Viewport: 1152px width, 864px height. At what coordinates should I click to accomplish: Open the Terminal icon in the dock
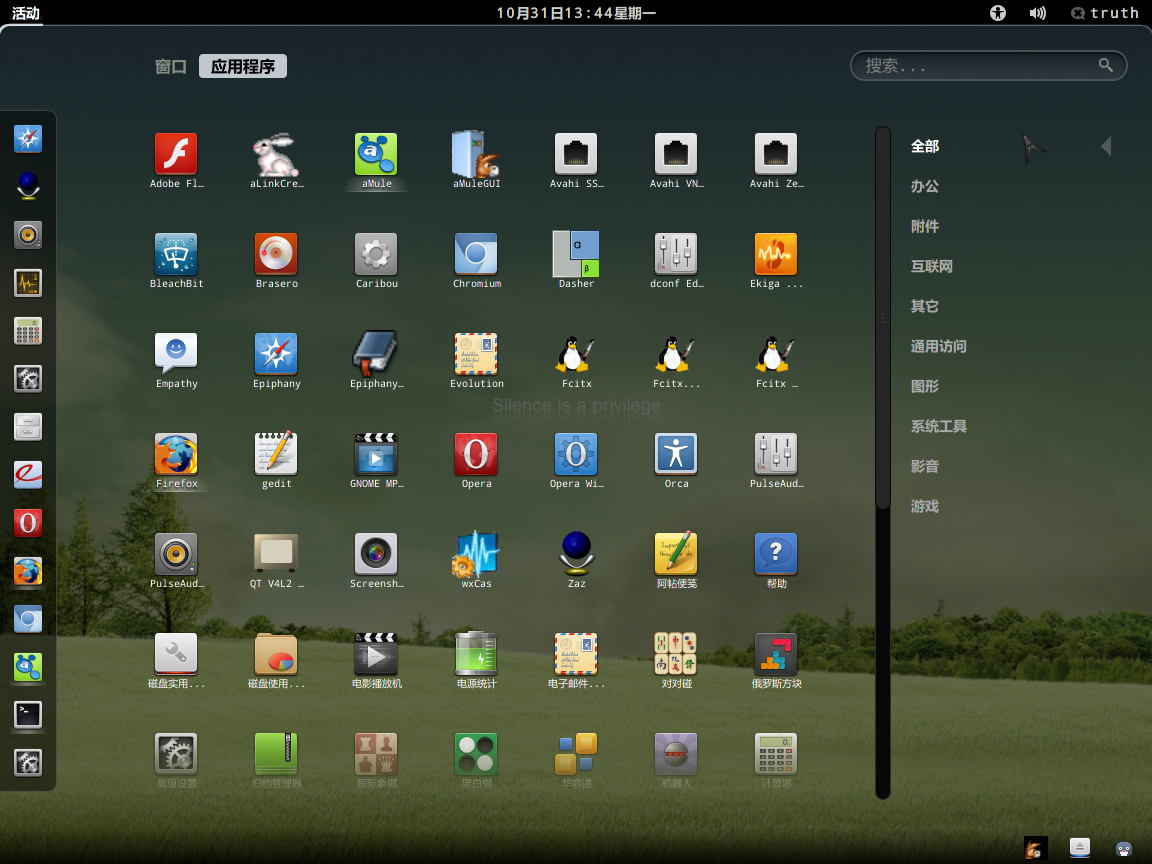click(x=28, y=715)
